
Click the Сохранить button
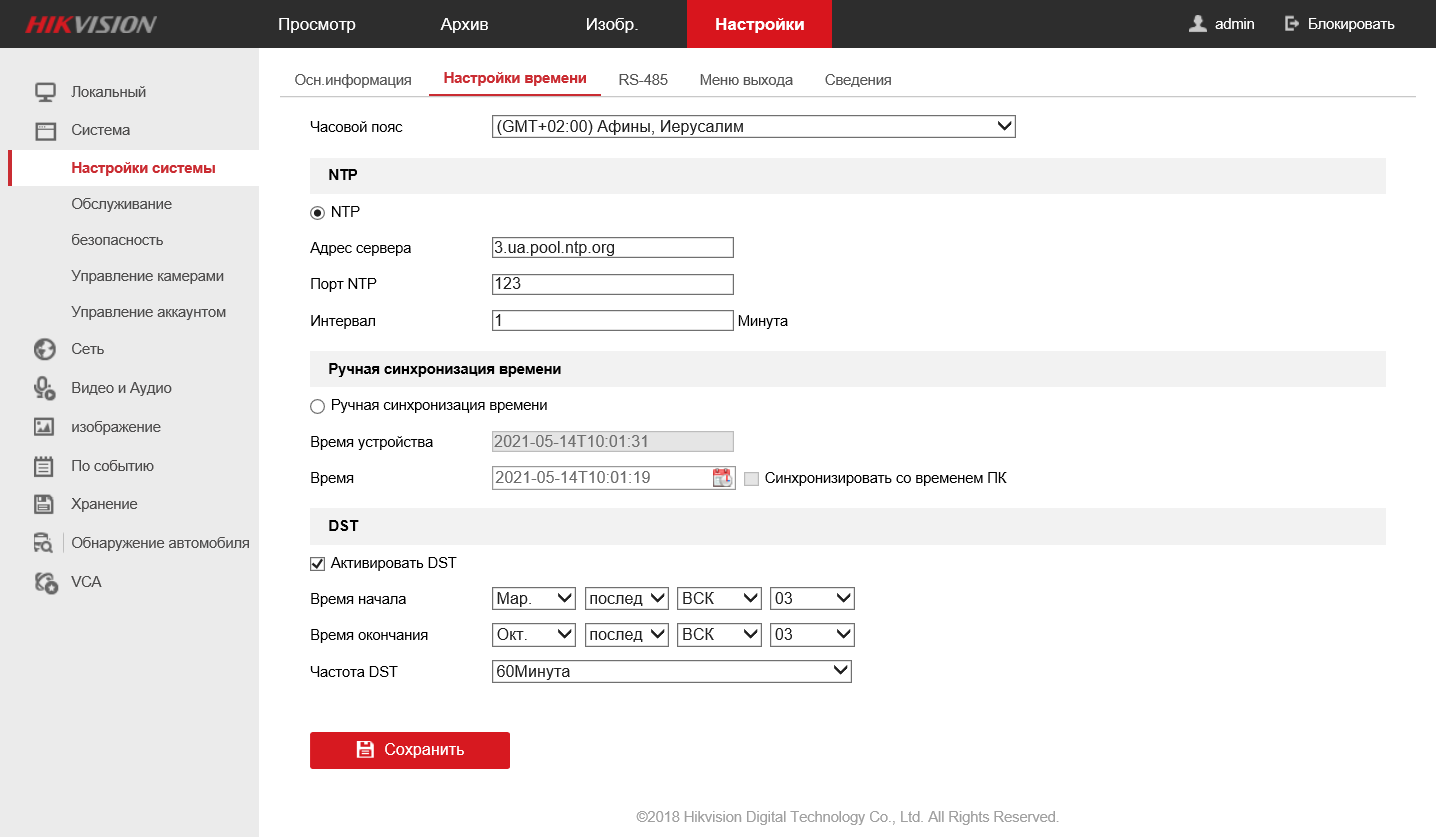coord(410,750)
